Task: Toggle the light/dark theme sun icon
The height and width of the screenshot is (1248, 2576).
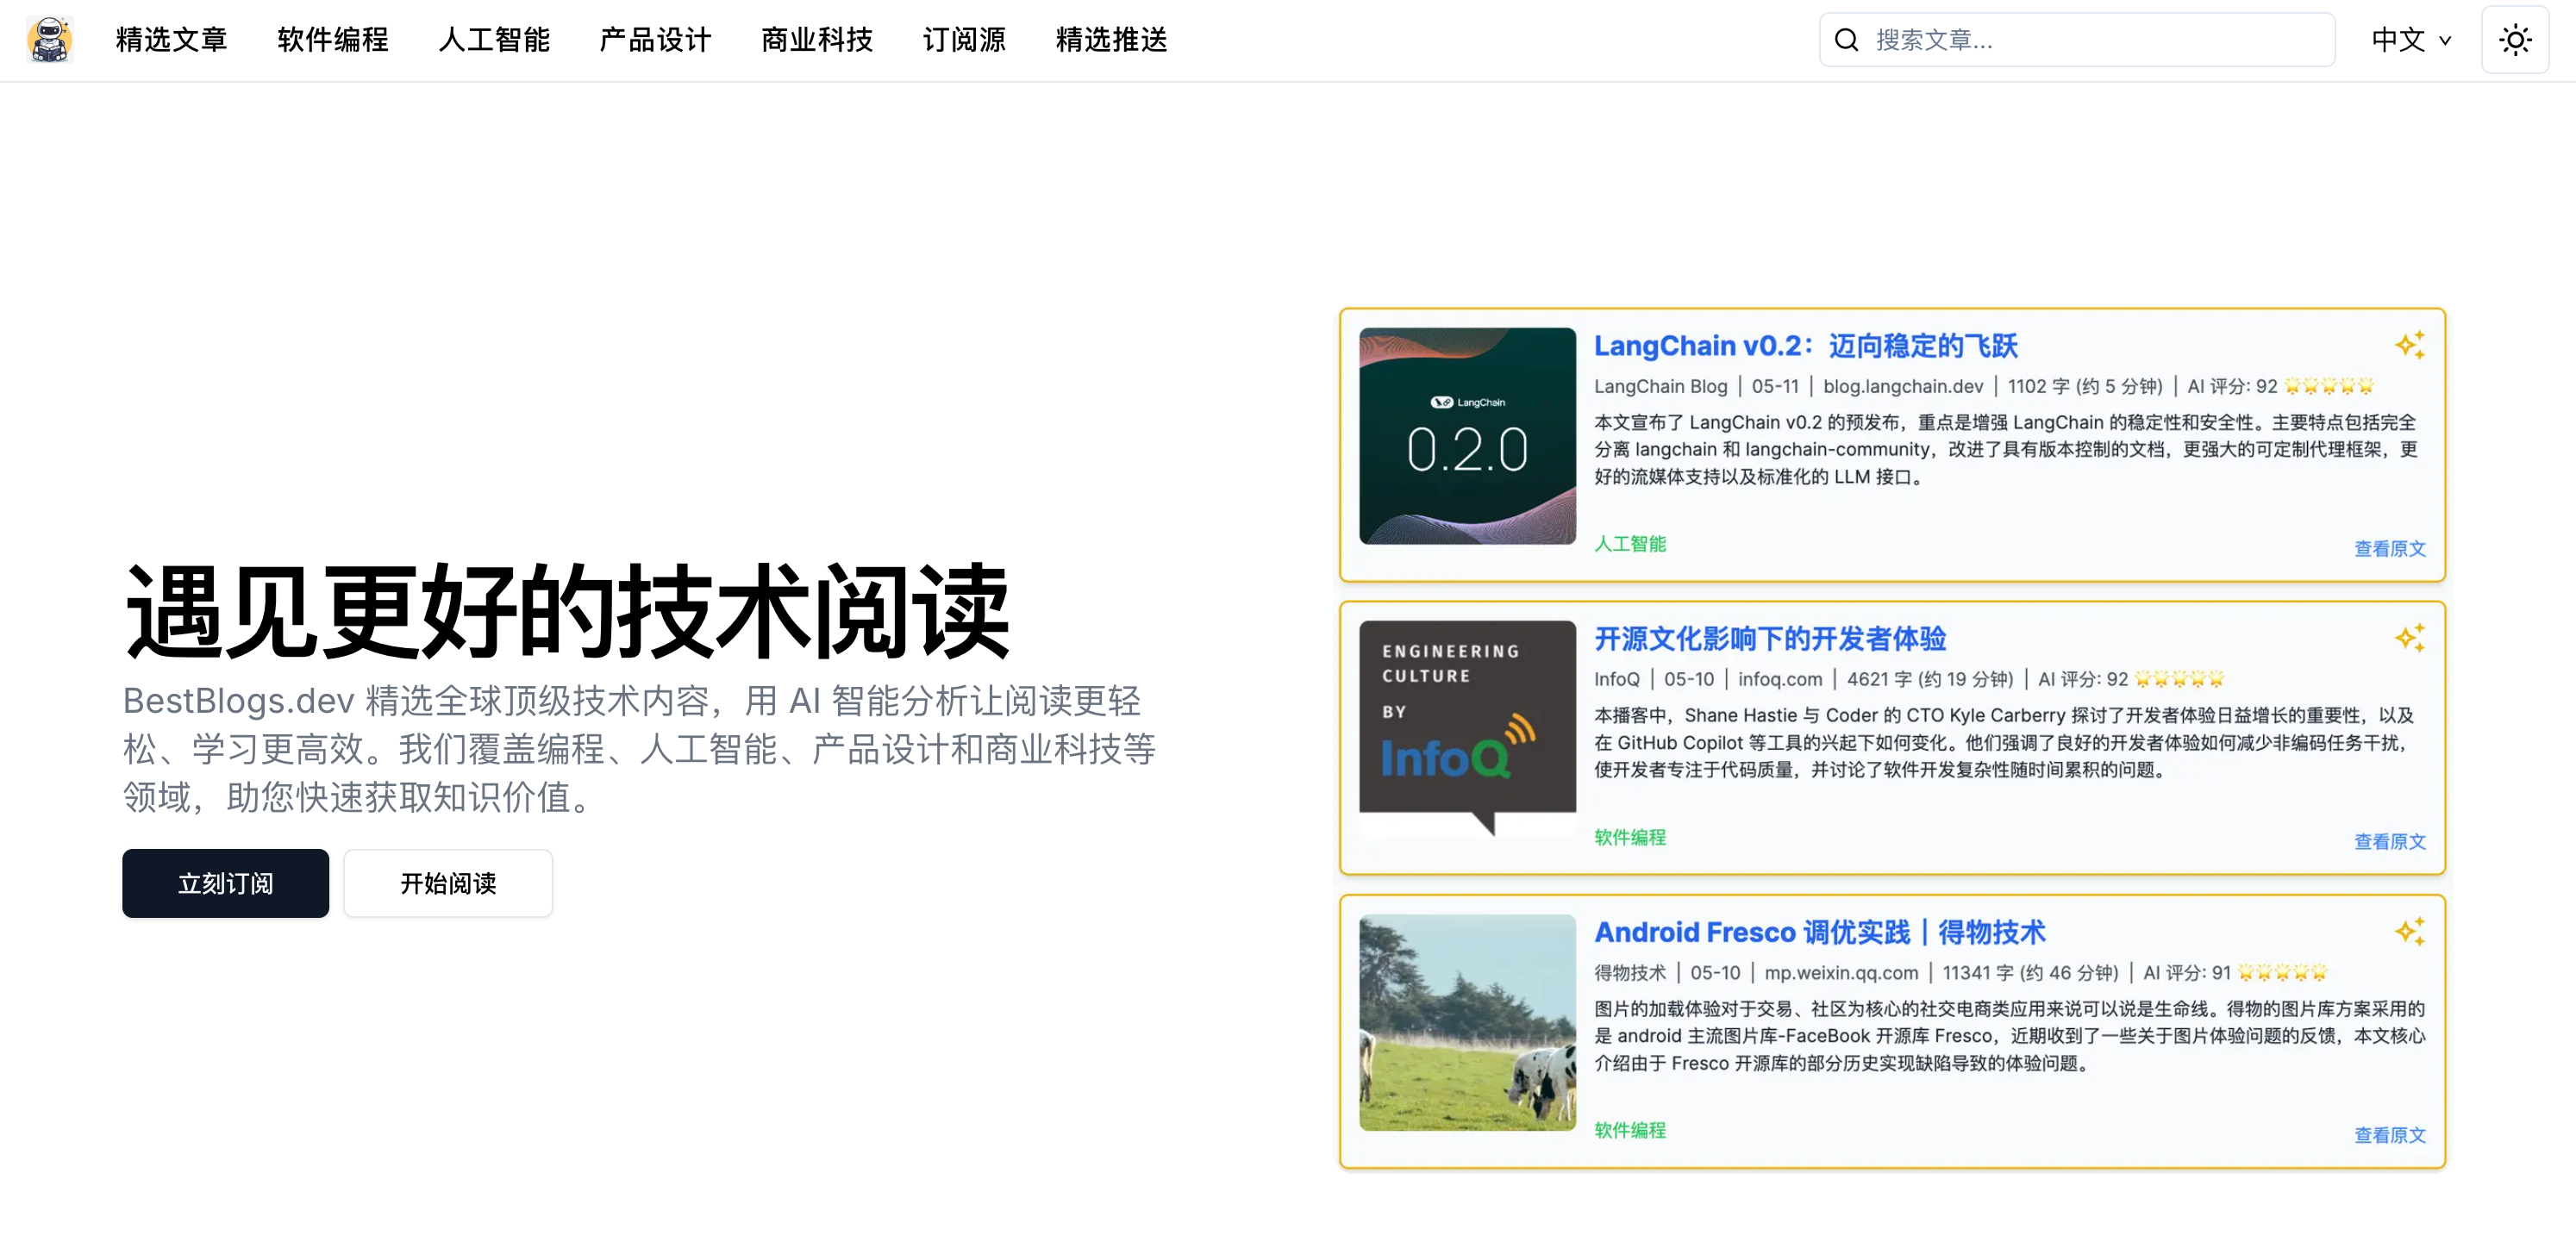Action: [x=2514, y=40]
